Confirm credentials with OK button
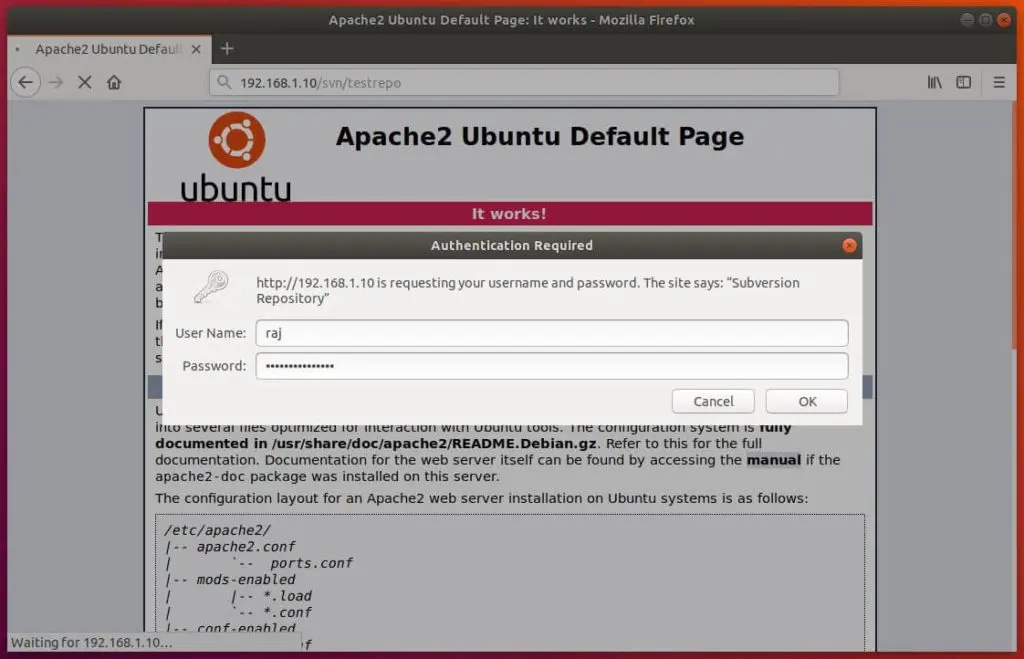 tap(807, 401)
